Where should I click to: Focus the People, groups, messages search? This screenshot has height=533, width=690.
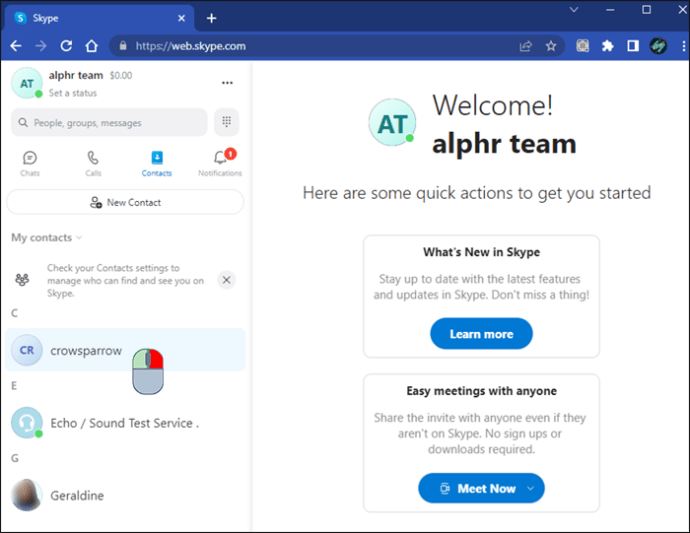point(109,122)
